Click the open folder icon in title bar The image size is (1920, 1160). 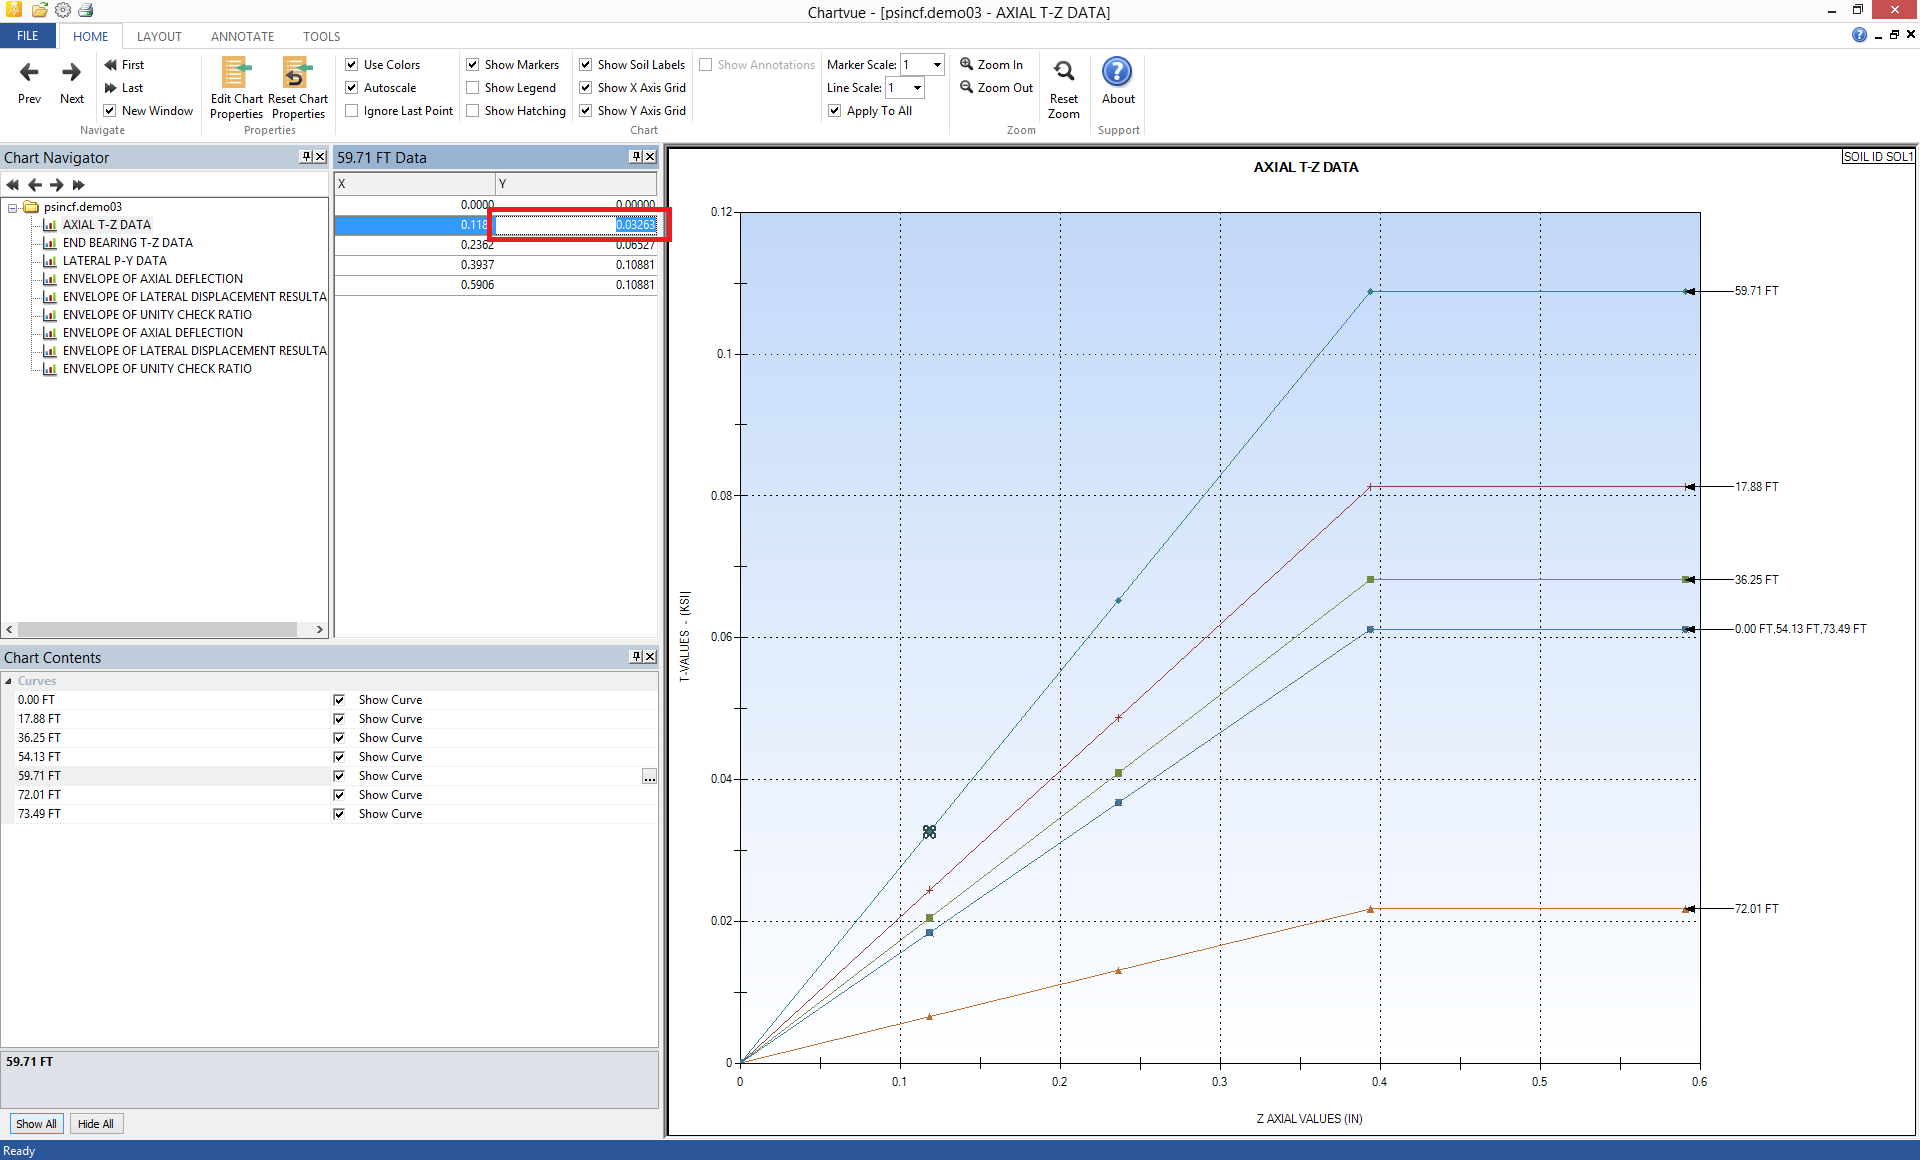(x=39, y=10)
